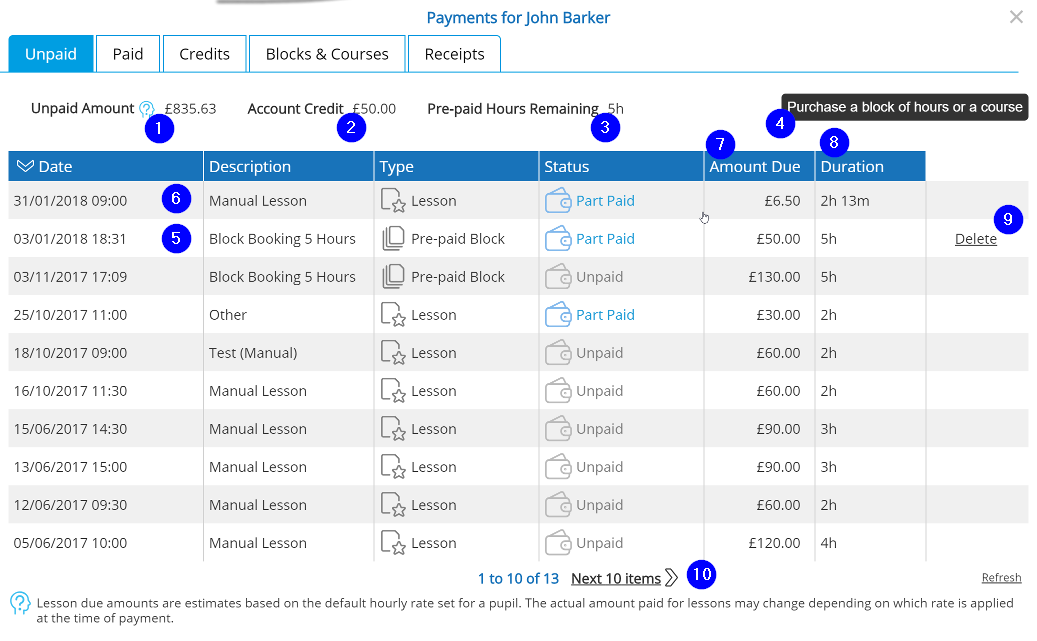Sort by the Status column header
Screen dimensions: 1037x641
point(621,166)
